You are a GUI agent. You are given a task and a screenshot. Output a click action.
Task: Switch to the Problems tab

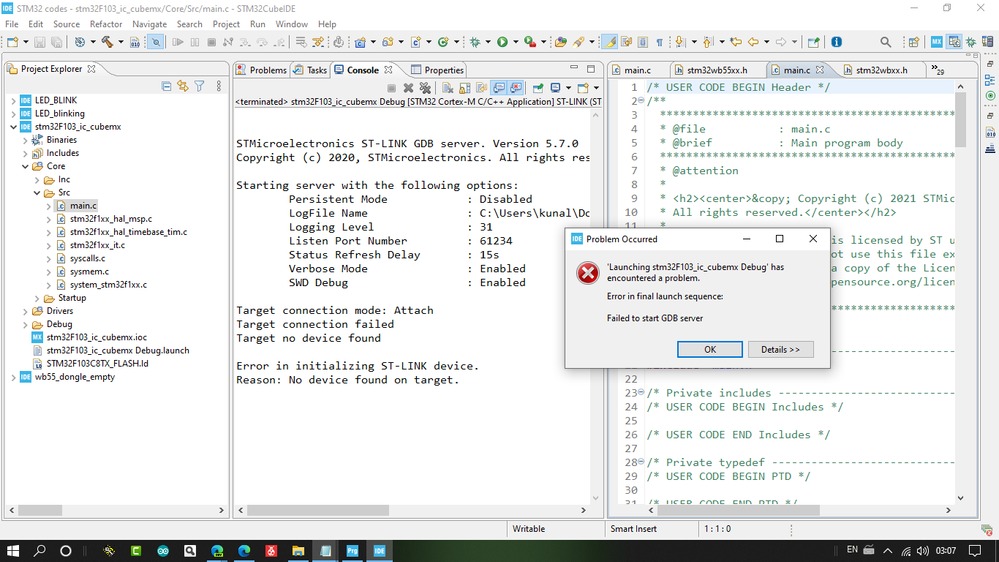click(x=262, y=70)
